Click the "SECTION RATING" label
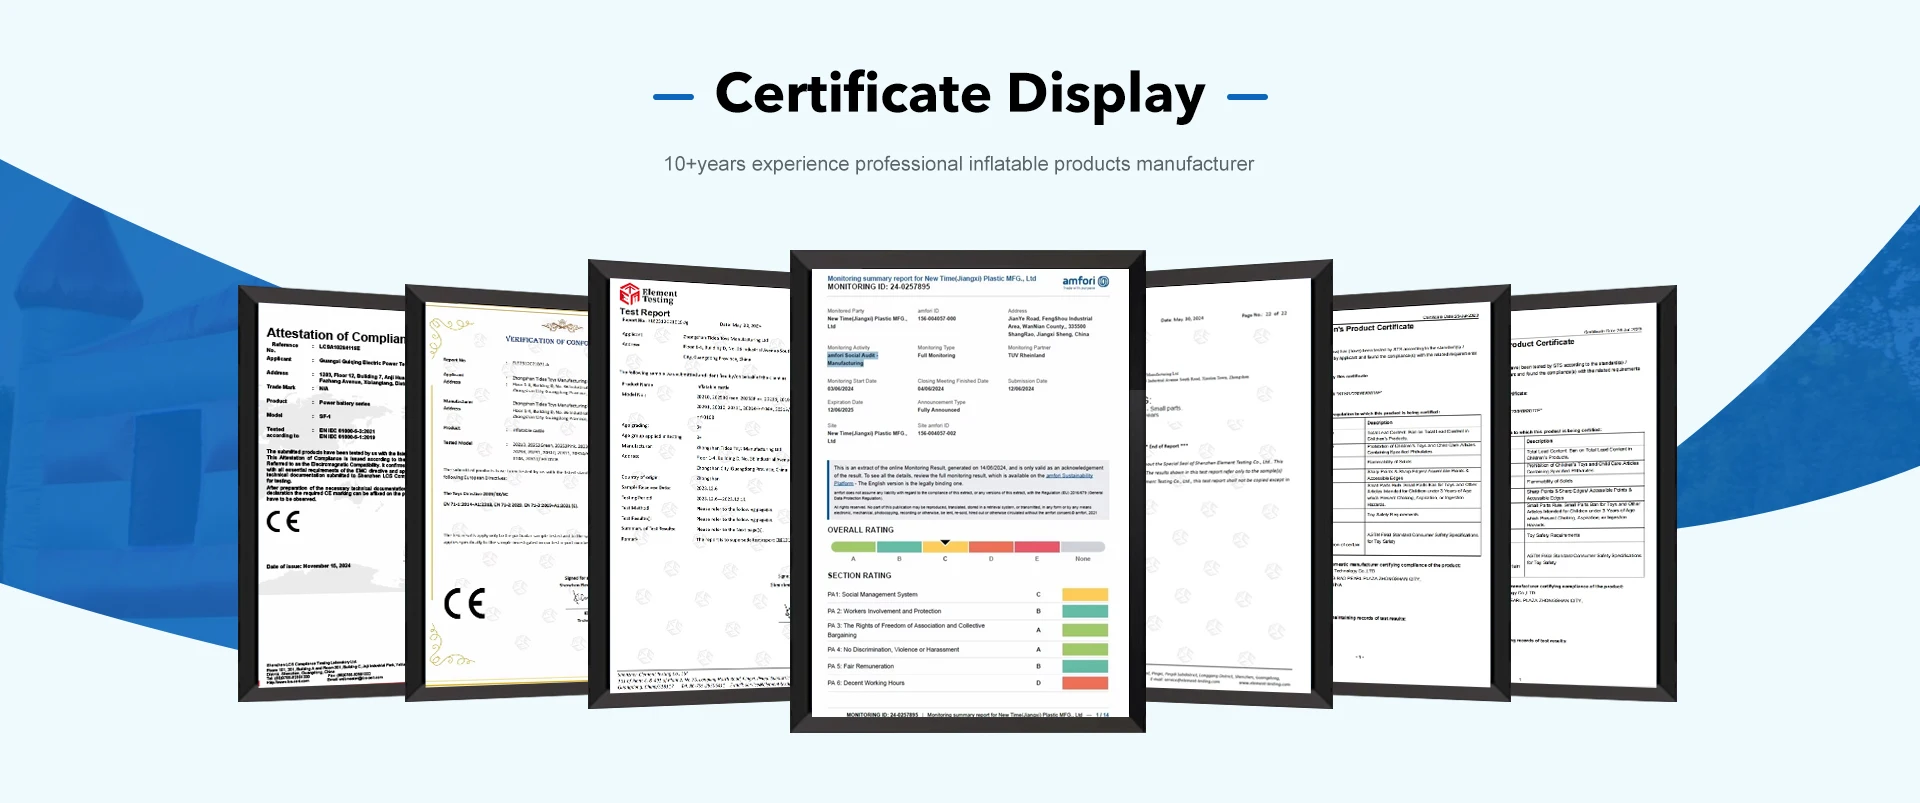 [859, 576]
